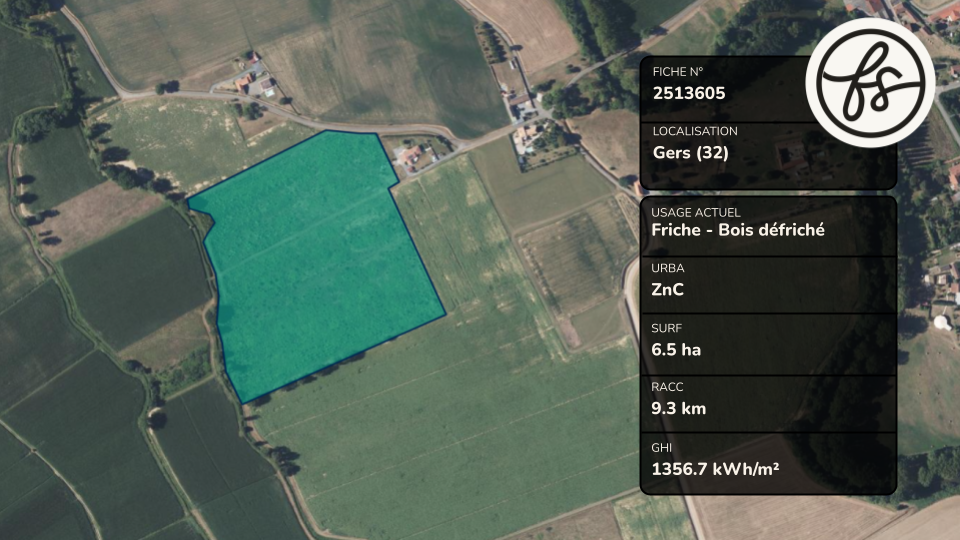Click the URBA label
Image resolution: width=960 pixels, height=540 pixels.
coord(667,268)
